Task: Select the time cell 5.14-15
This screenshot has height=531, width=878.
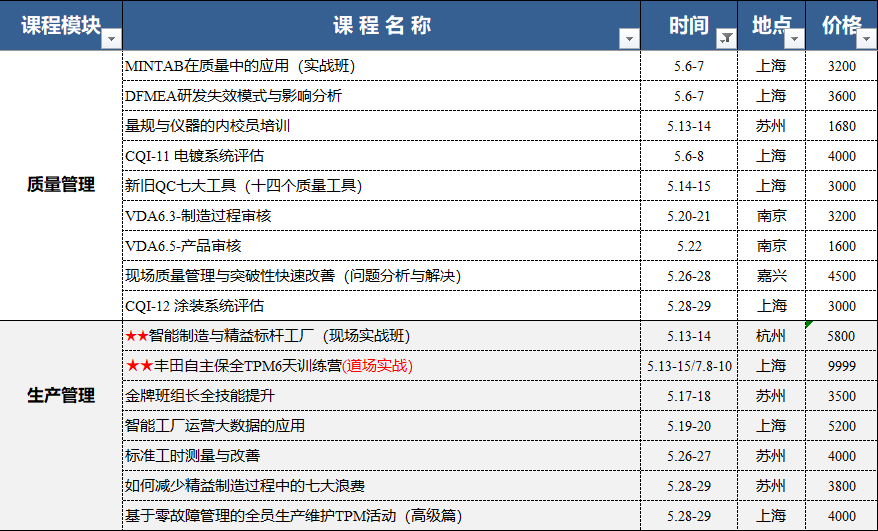Action: [689, 186]
